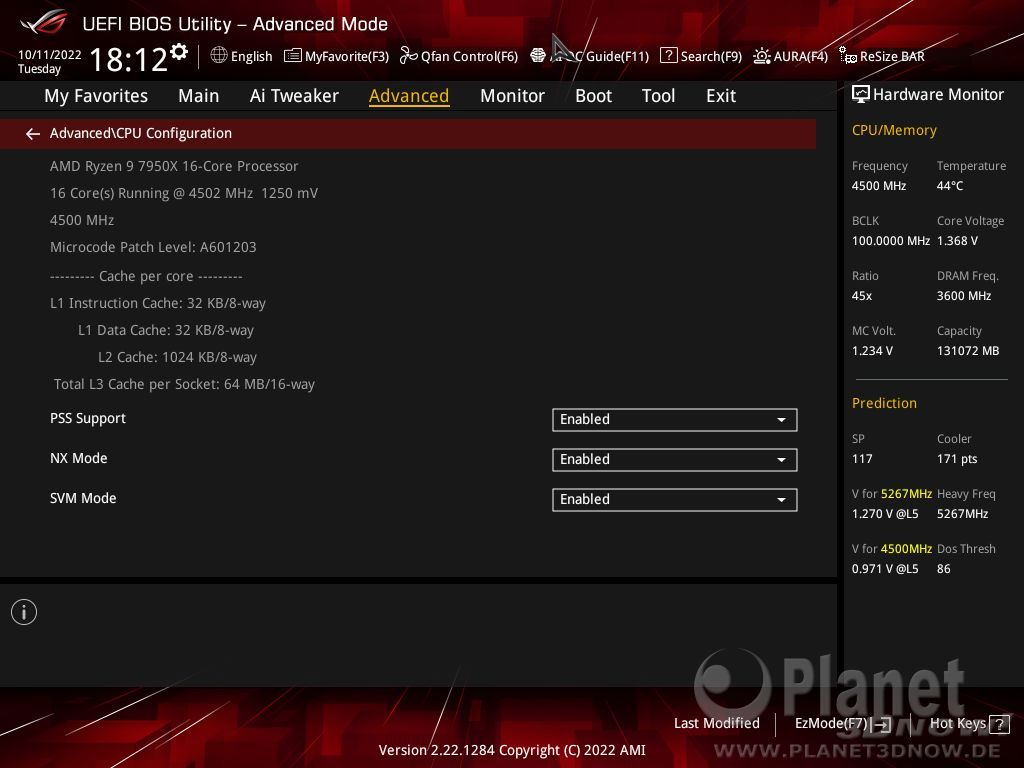This screenshot has width=1024, height=768.
Task: Click the L1 Instruction Cache line
Action: [x=158, y=304]
